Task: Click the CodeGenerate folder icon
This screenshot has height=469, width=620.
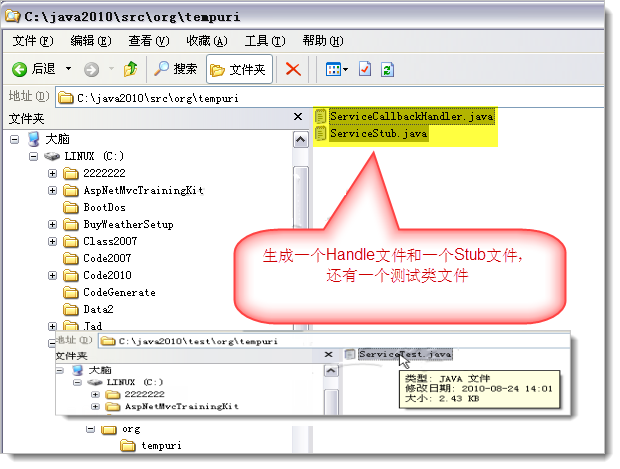Action: coord(71,292)
